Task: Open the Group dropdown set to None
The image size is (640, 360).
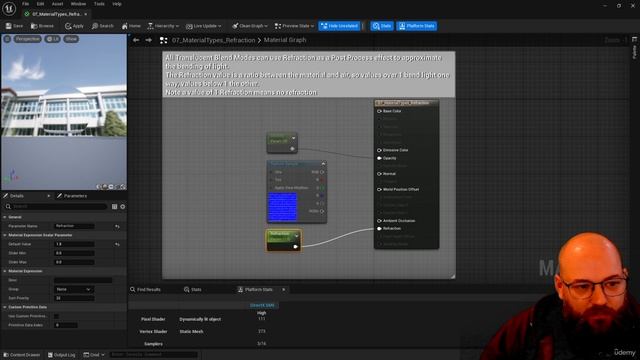Action: 74,289
